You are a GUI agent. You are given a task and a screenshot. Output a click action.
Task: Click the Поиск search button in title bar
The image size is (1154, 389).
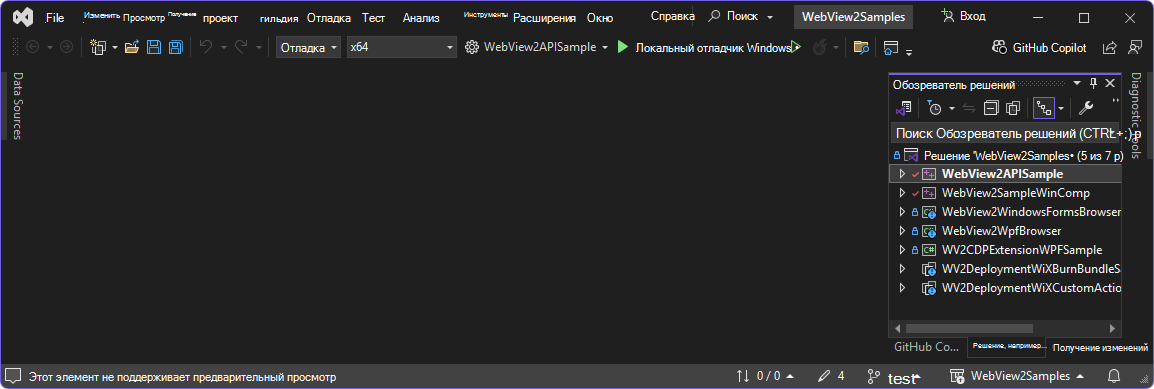[740, 16]
